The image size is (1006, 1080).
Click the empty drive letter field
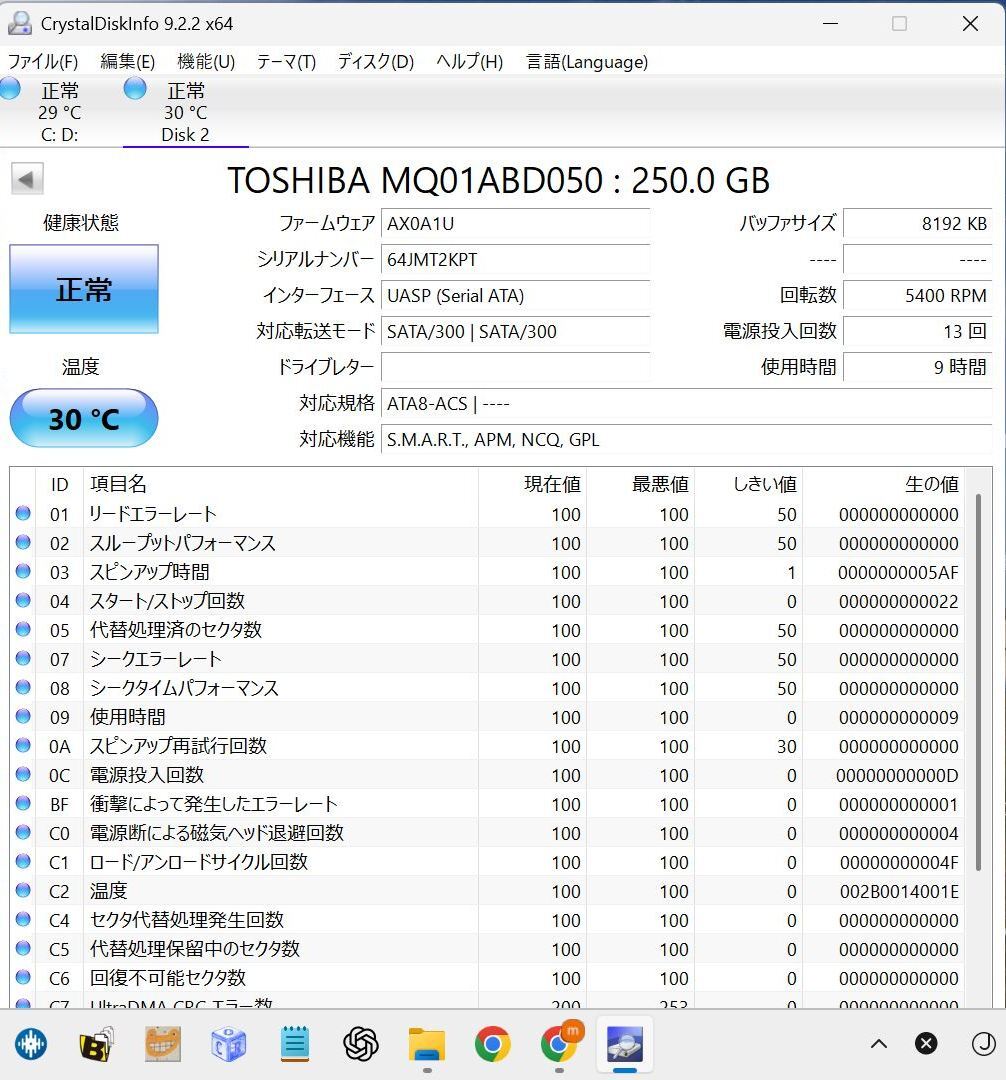pyautogui.click(x=515, y=367)
